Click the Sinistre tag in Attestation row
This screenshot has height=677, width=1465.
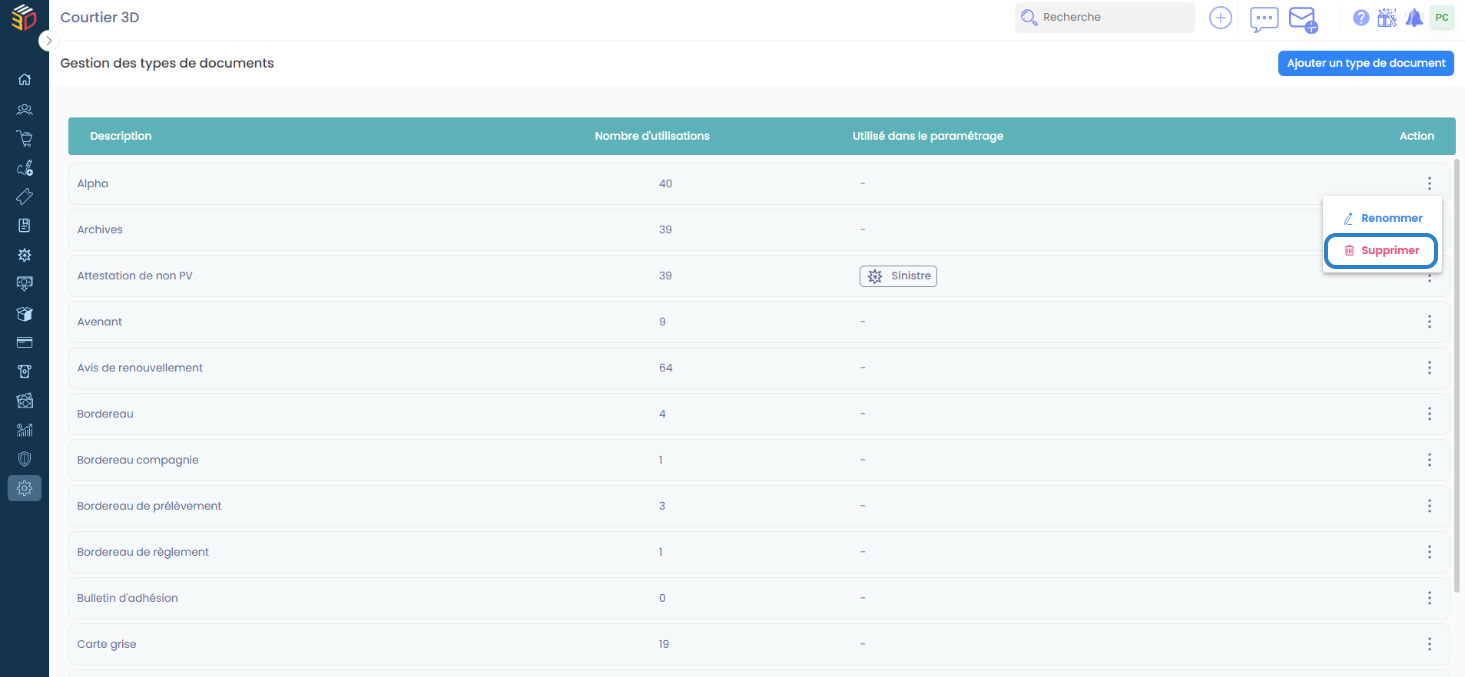pos(898,276)
